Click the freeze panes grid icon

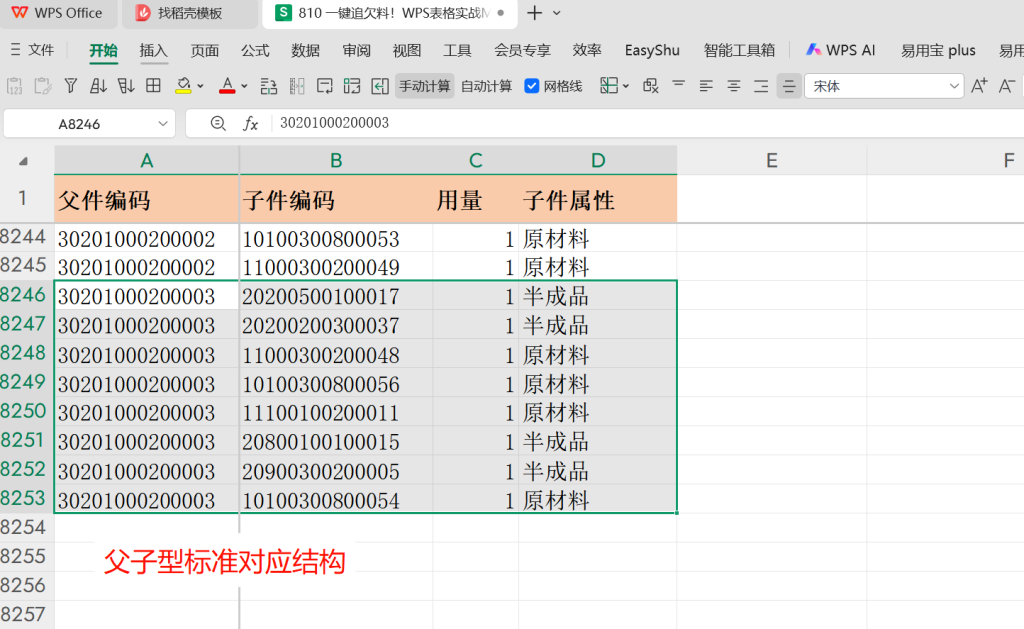(609, 86)
